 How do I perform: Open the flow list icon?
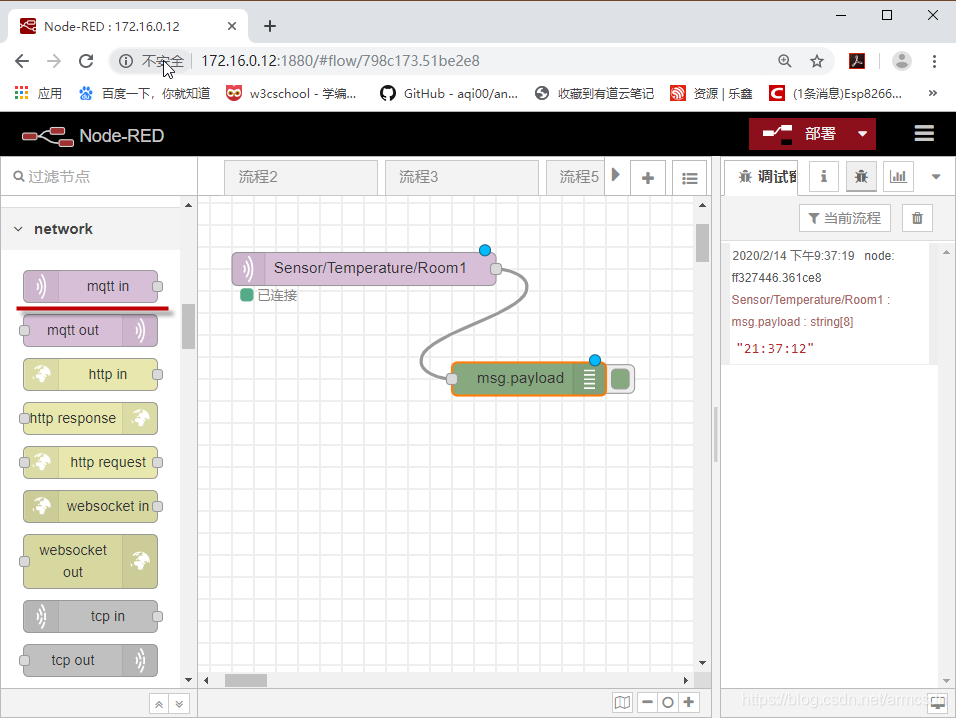click(690, 178)
